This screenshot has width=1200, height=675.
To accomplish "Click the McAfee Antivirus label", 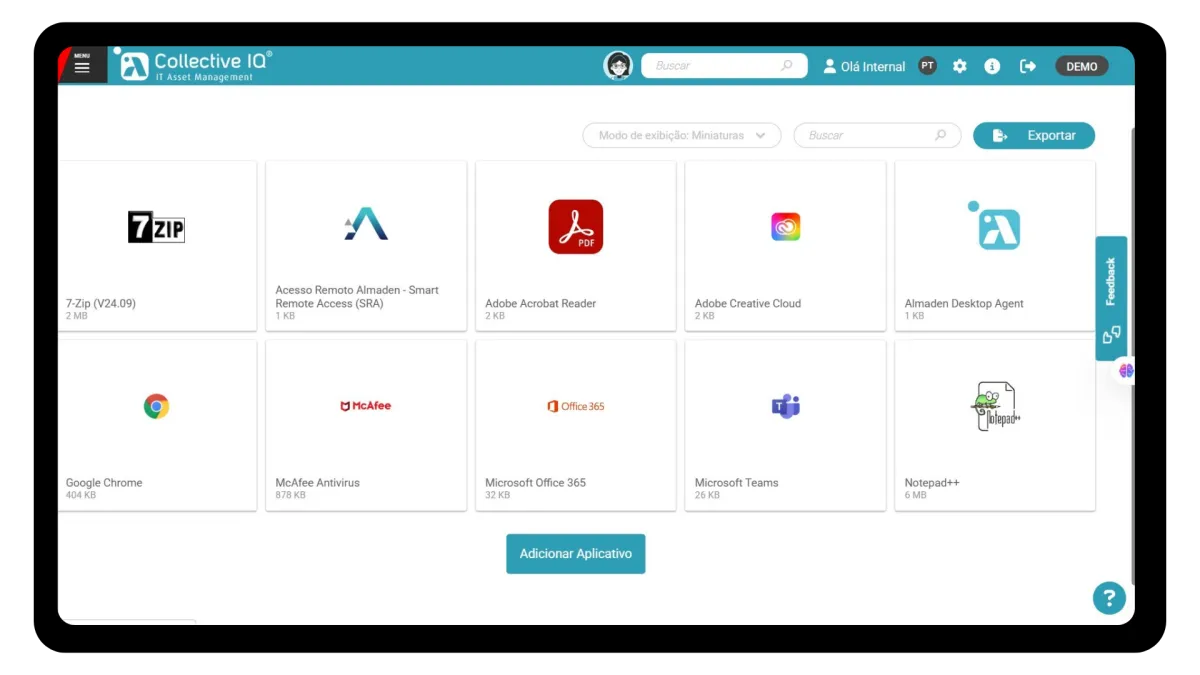I will 317,482.
